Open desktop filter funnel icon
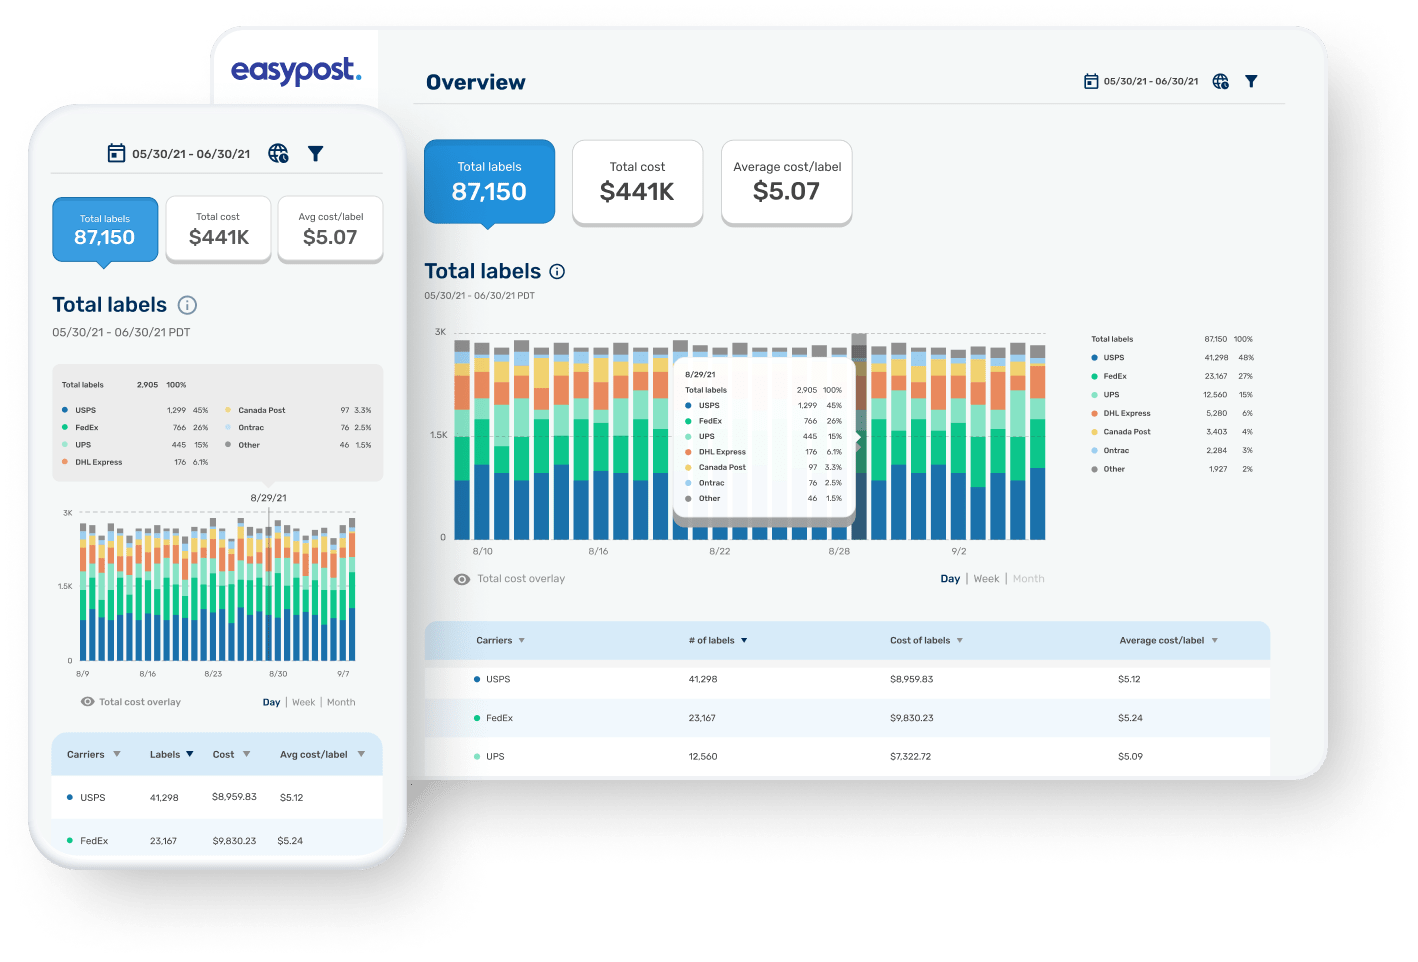The height and width of the screenshot is (962, 1418). 1251,81
